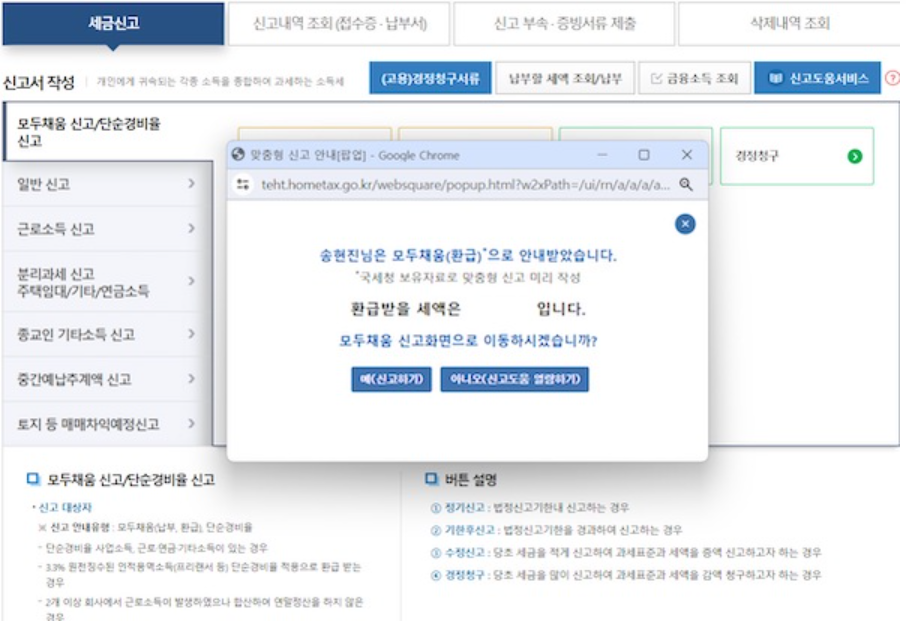Click square bullet icon beside 모두채움 신고/단순경비율 heading

click(x=34, y=479)
